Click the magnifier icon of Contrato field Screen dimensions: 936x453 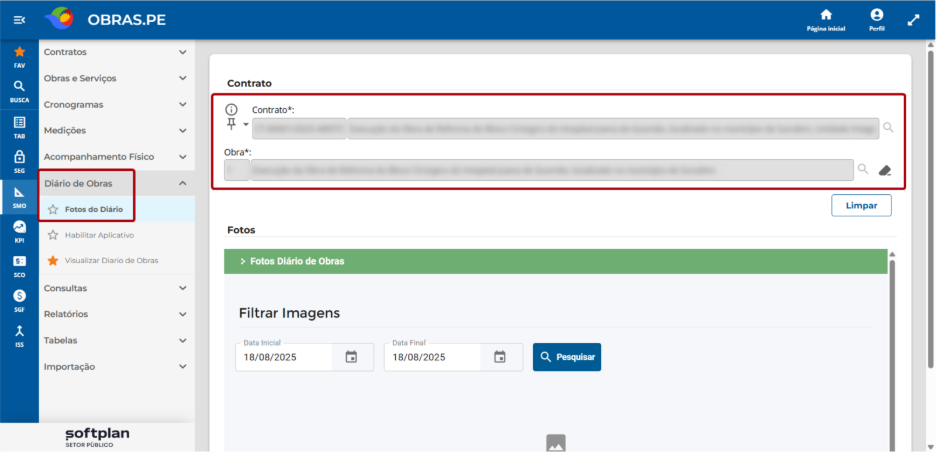(x=888, y=127)
